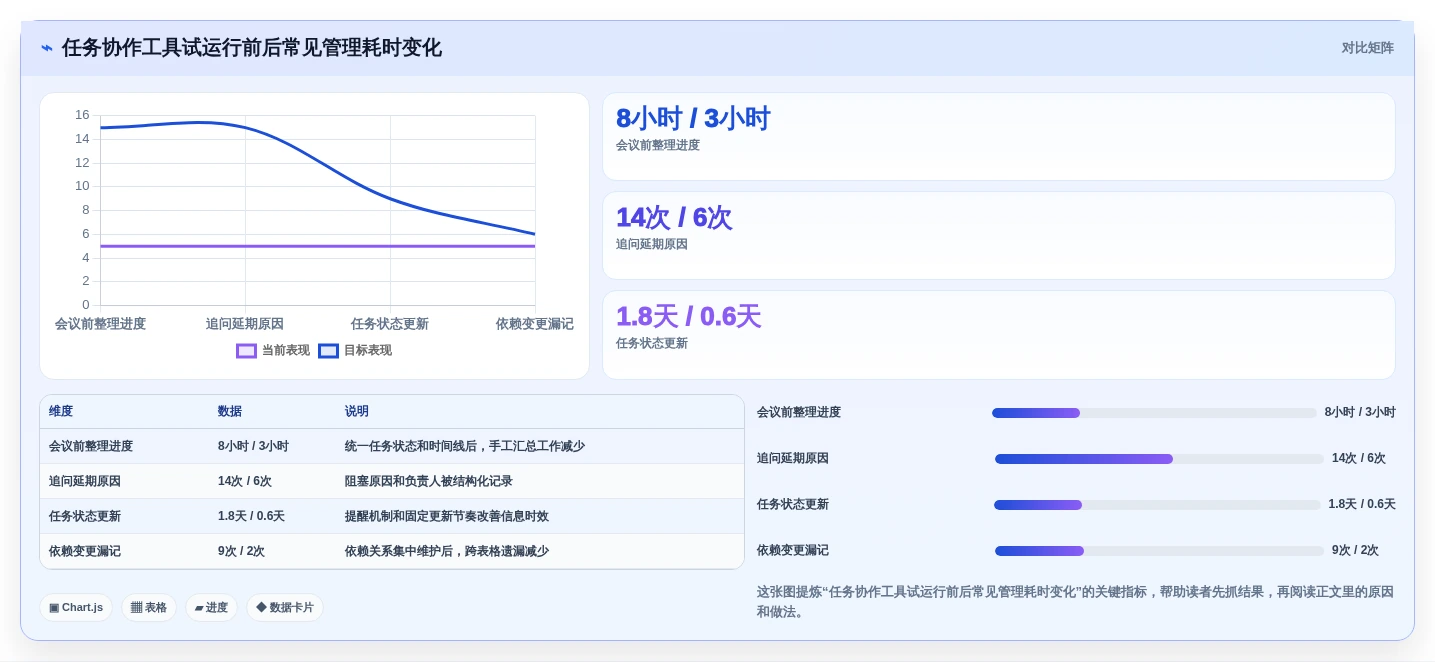
Task: Click the y-axis value 16 on the chart
Action: pos(82,115)
